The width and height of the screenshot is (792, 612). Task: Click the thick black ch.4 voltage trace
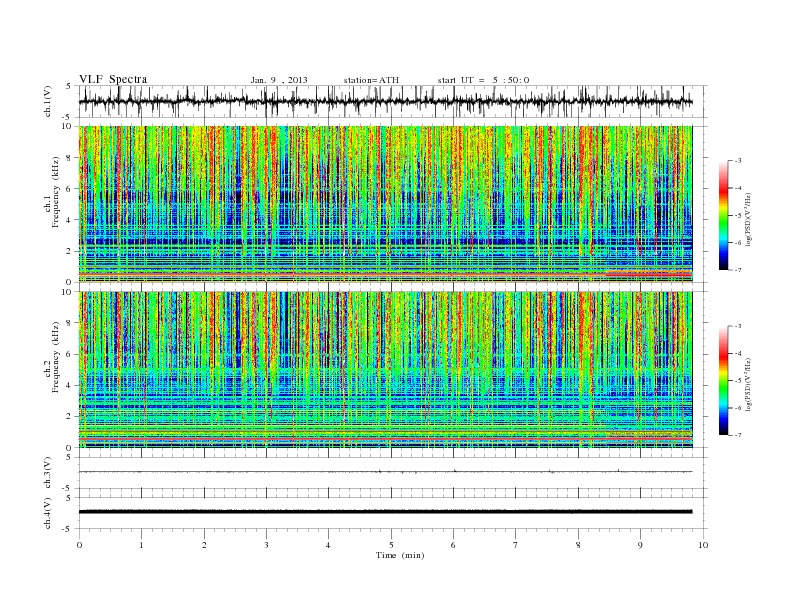click(385, 512)
